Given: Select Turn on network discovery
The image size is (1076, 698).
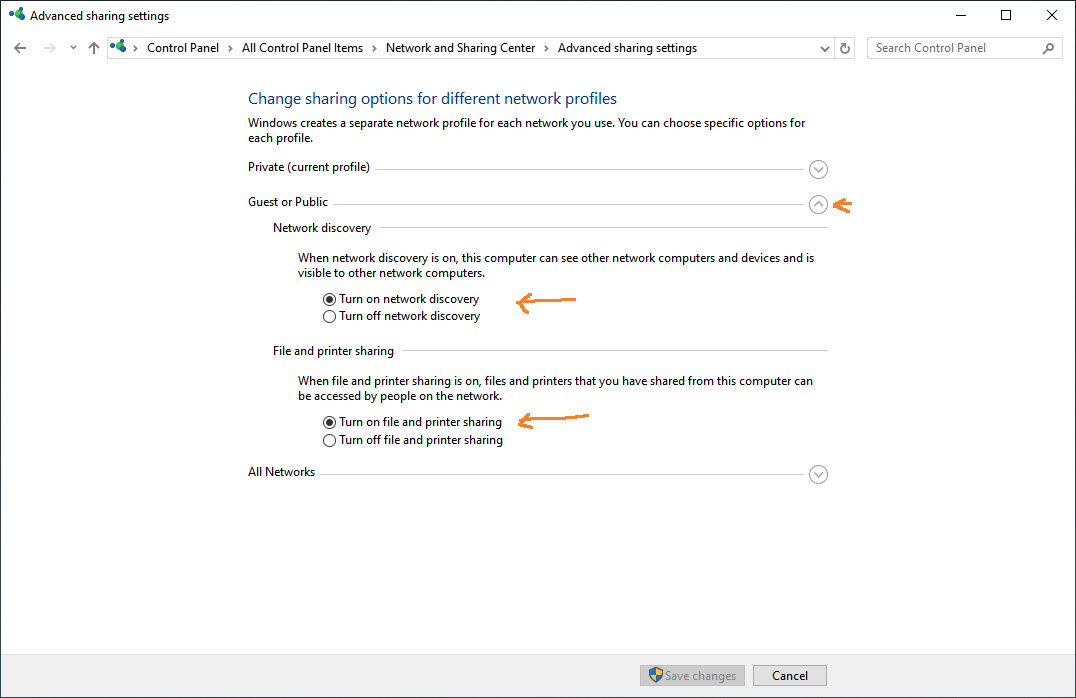Looking at the screenshot, I should tap(401, 299).
